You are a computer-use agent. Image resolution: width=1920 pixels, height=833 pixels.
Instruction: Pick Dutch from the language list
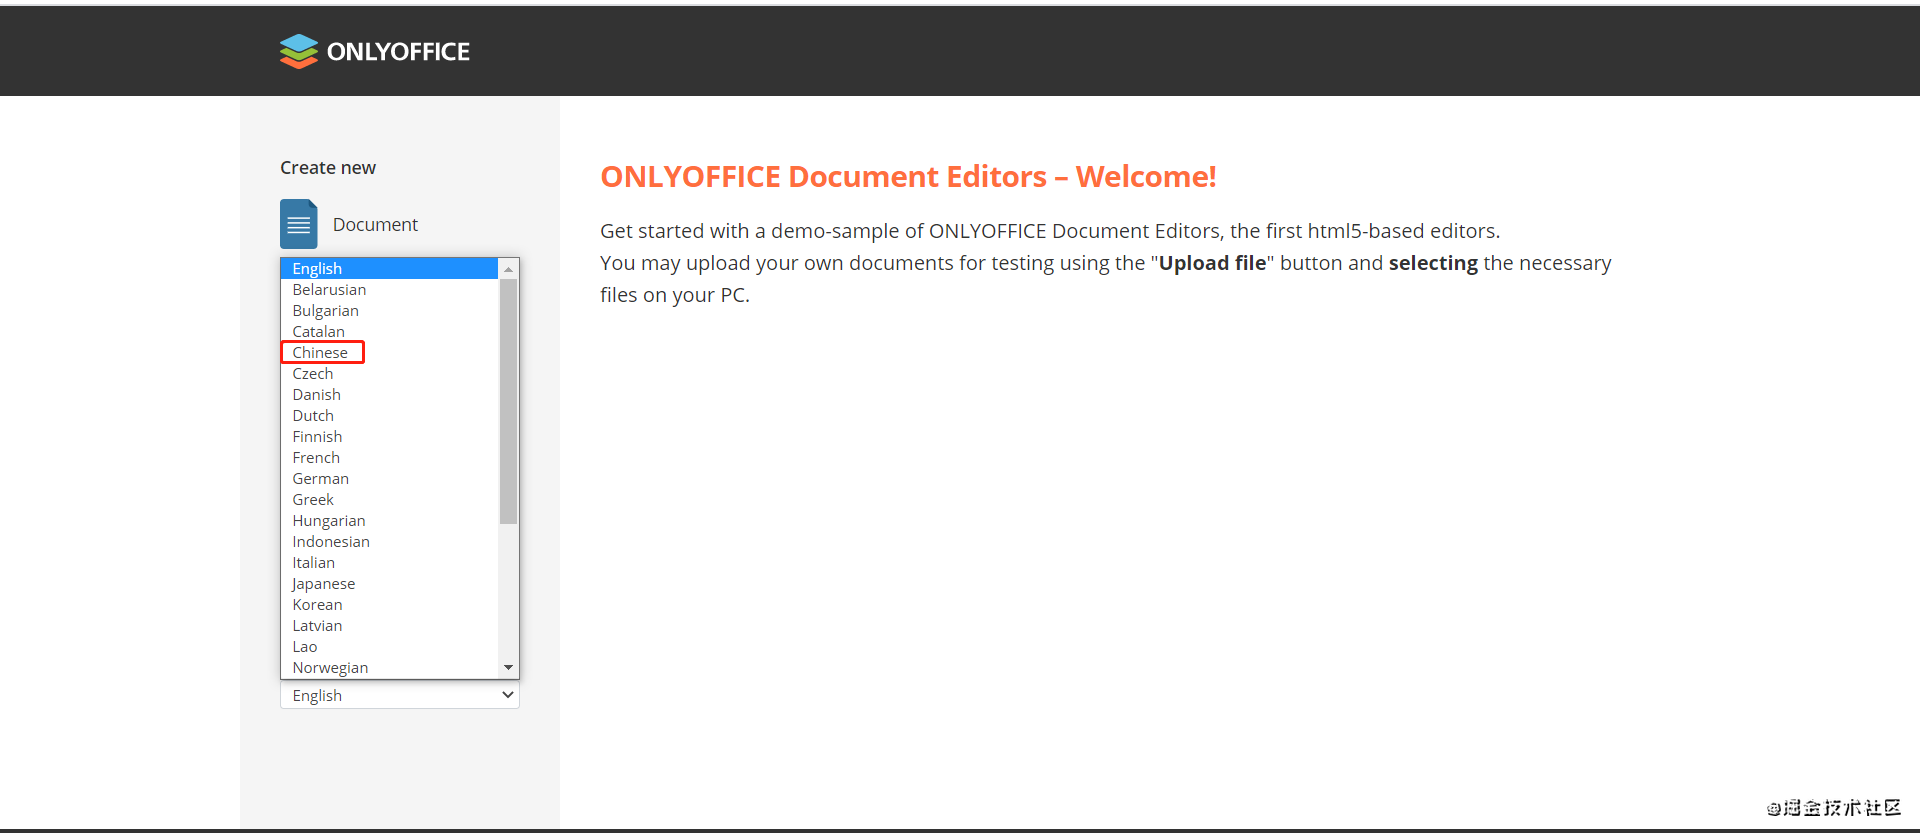390,415
